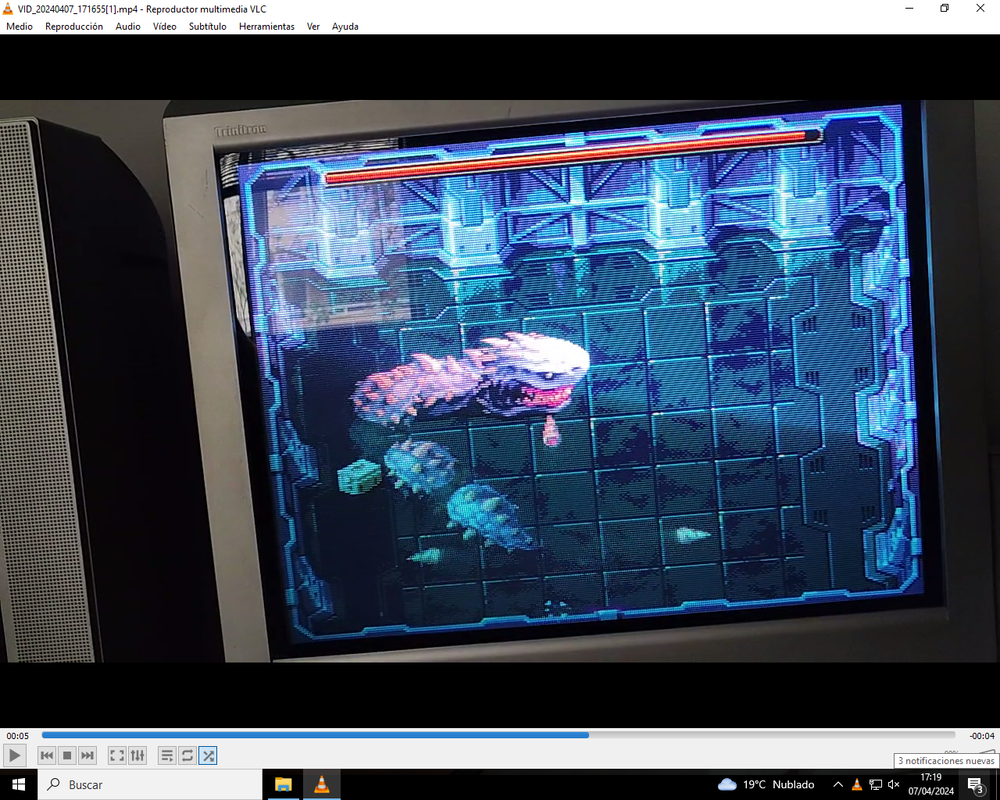Open the Medio menu

click(19, 26)
